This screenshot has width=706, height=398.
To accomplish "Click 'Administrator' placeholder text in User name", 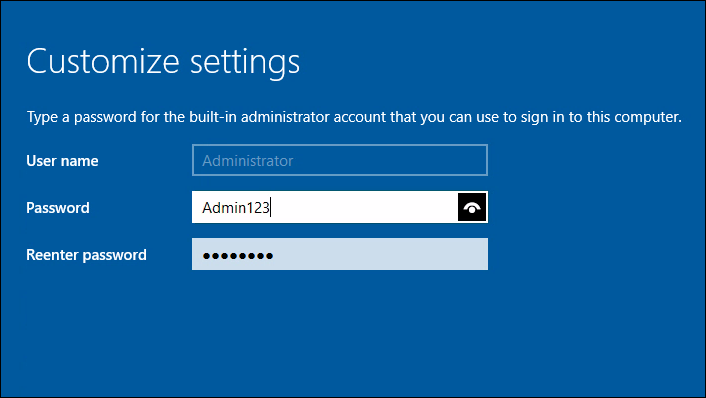I will click(248, 161).
